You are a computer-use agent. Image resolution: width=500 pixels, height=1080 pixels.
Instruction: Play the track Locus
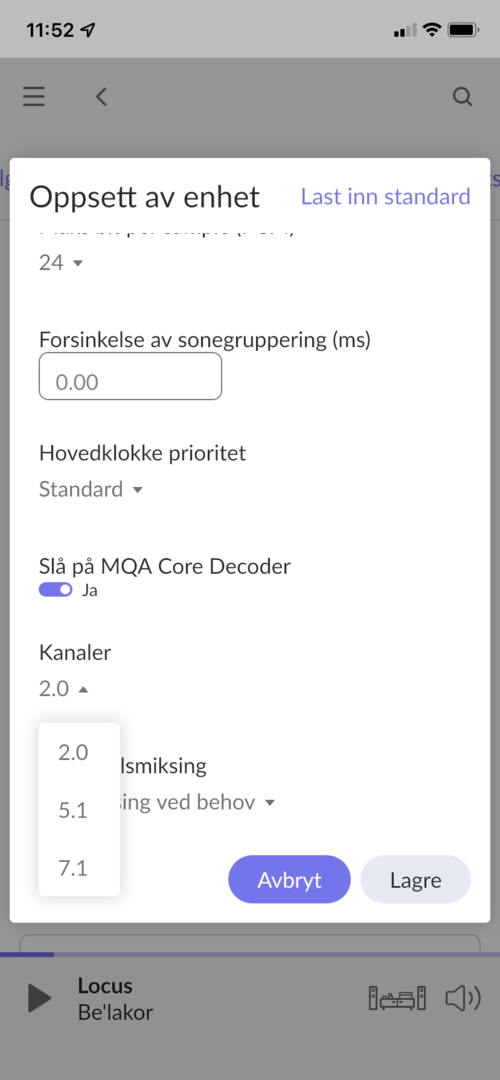(x=39, y=998)
